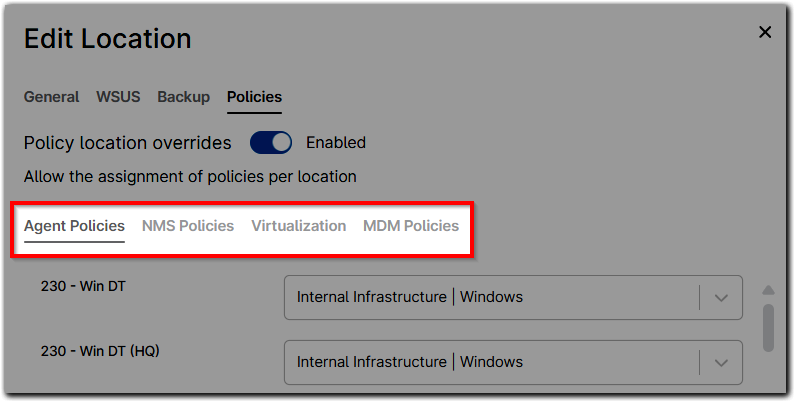Click the policy list scrollbar thumb
Viewport: 795px width, 402px height.
[768, 328]
